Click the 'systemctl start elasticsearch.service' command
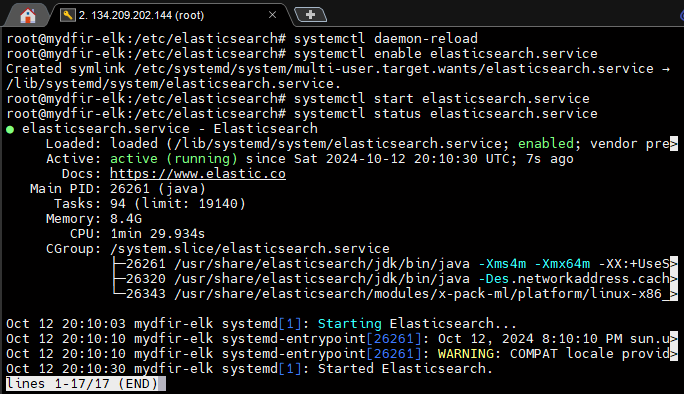 coord(441,99)
